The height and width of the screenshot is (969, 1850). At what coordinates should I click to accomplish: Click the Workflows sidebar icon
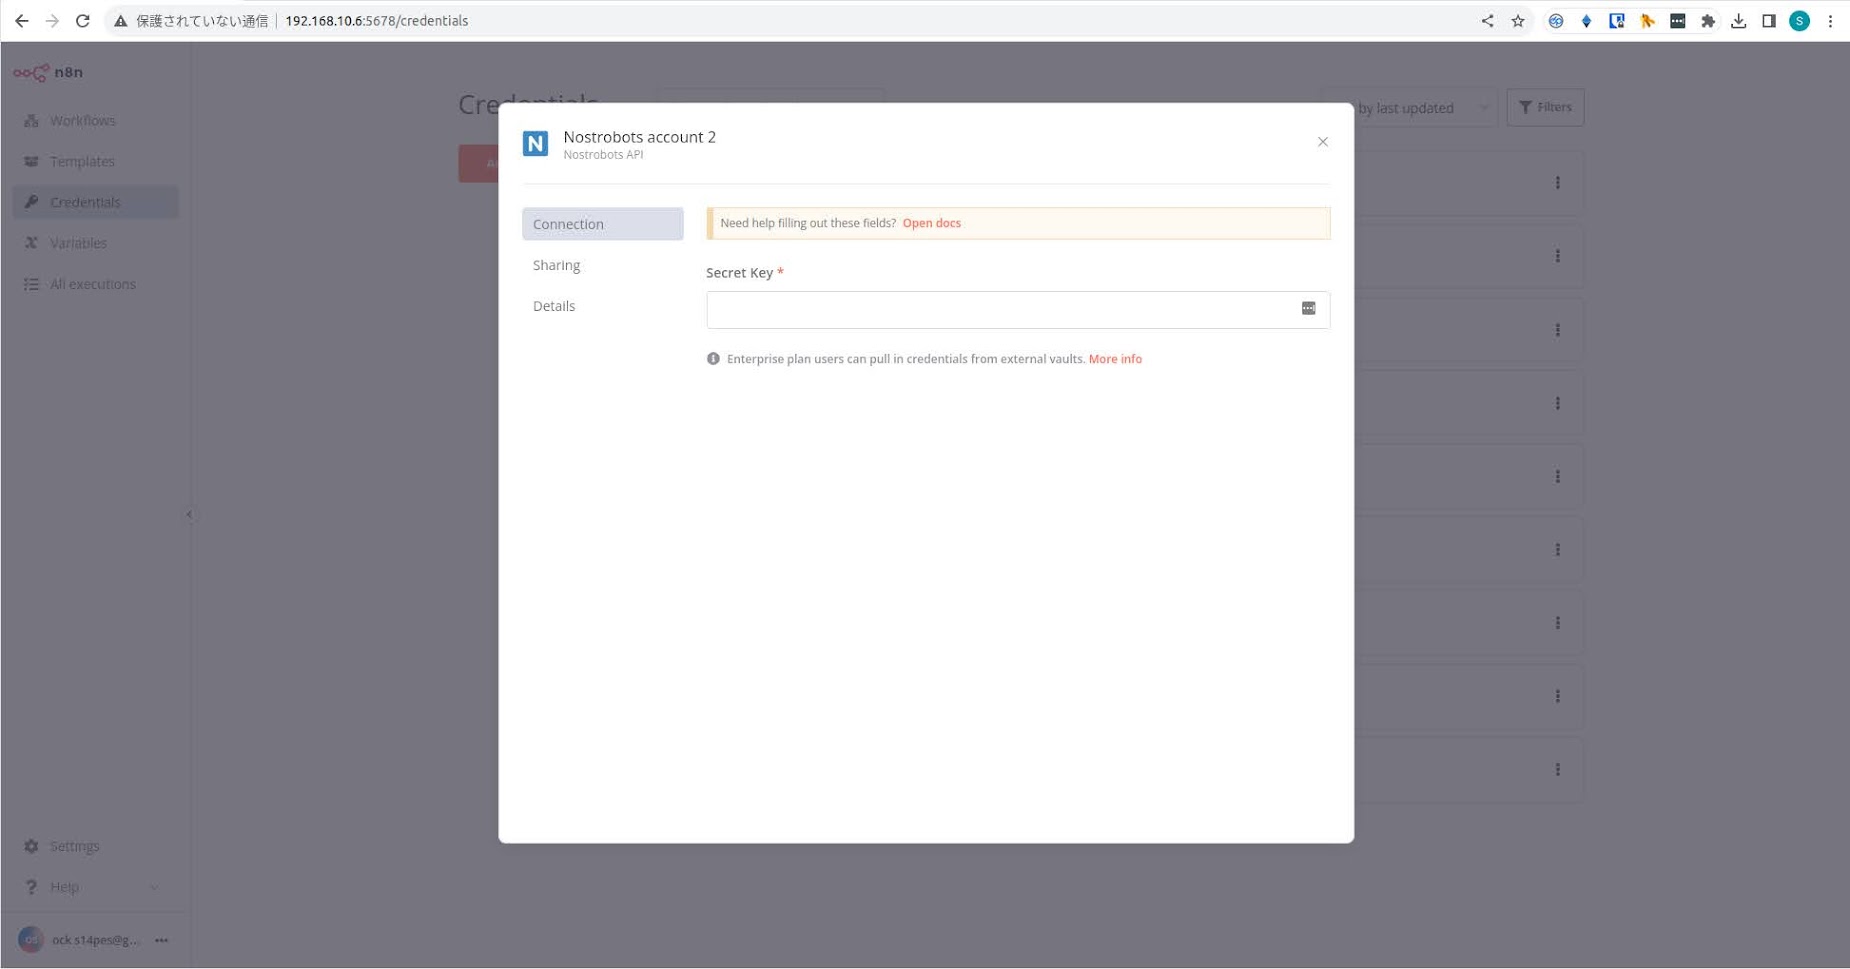[31, 120]
